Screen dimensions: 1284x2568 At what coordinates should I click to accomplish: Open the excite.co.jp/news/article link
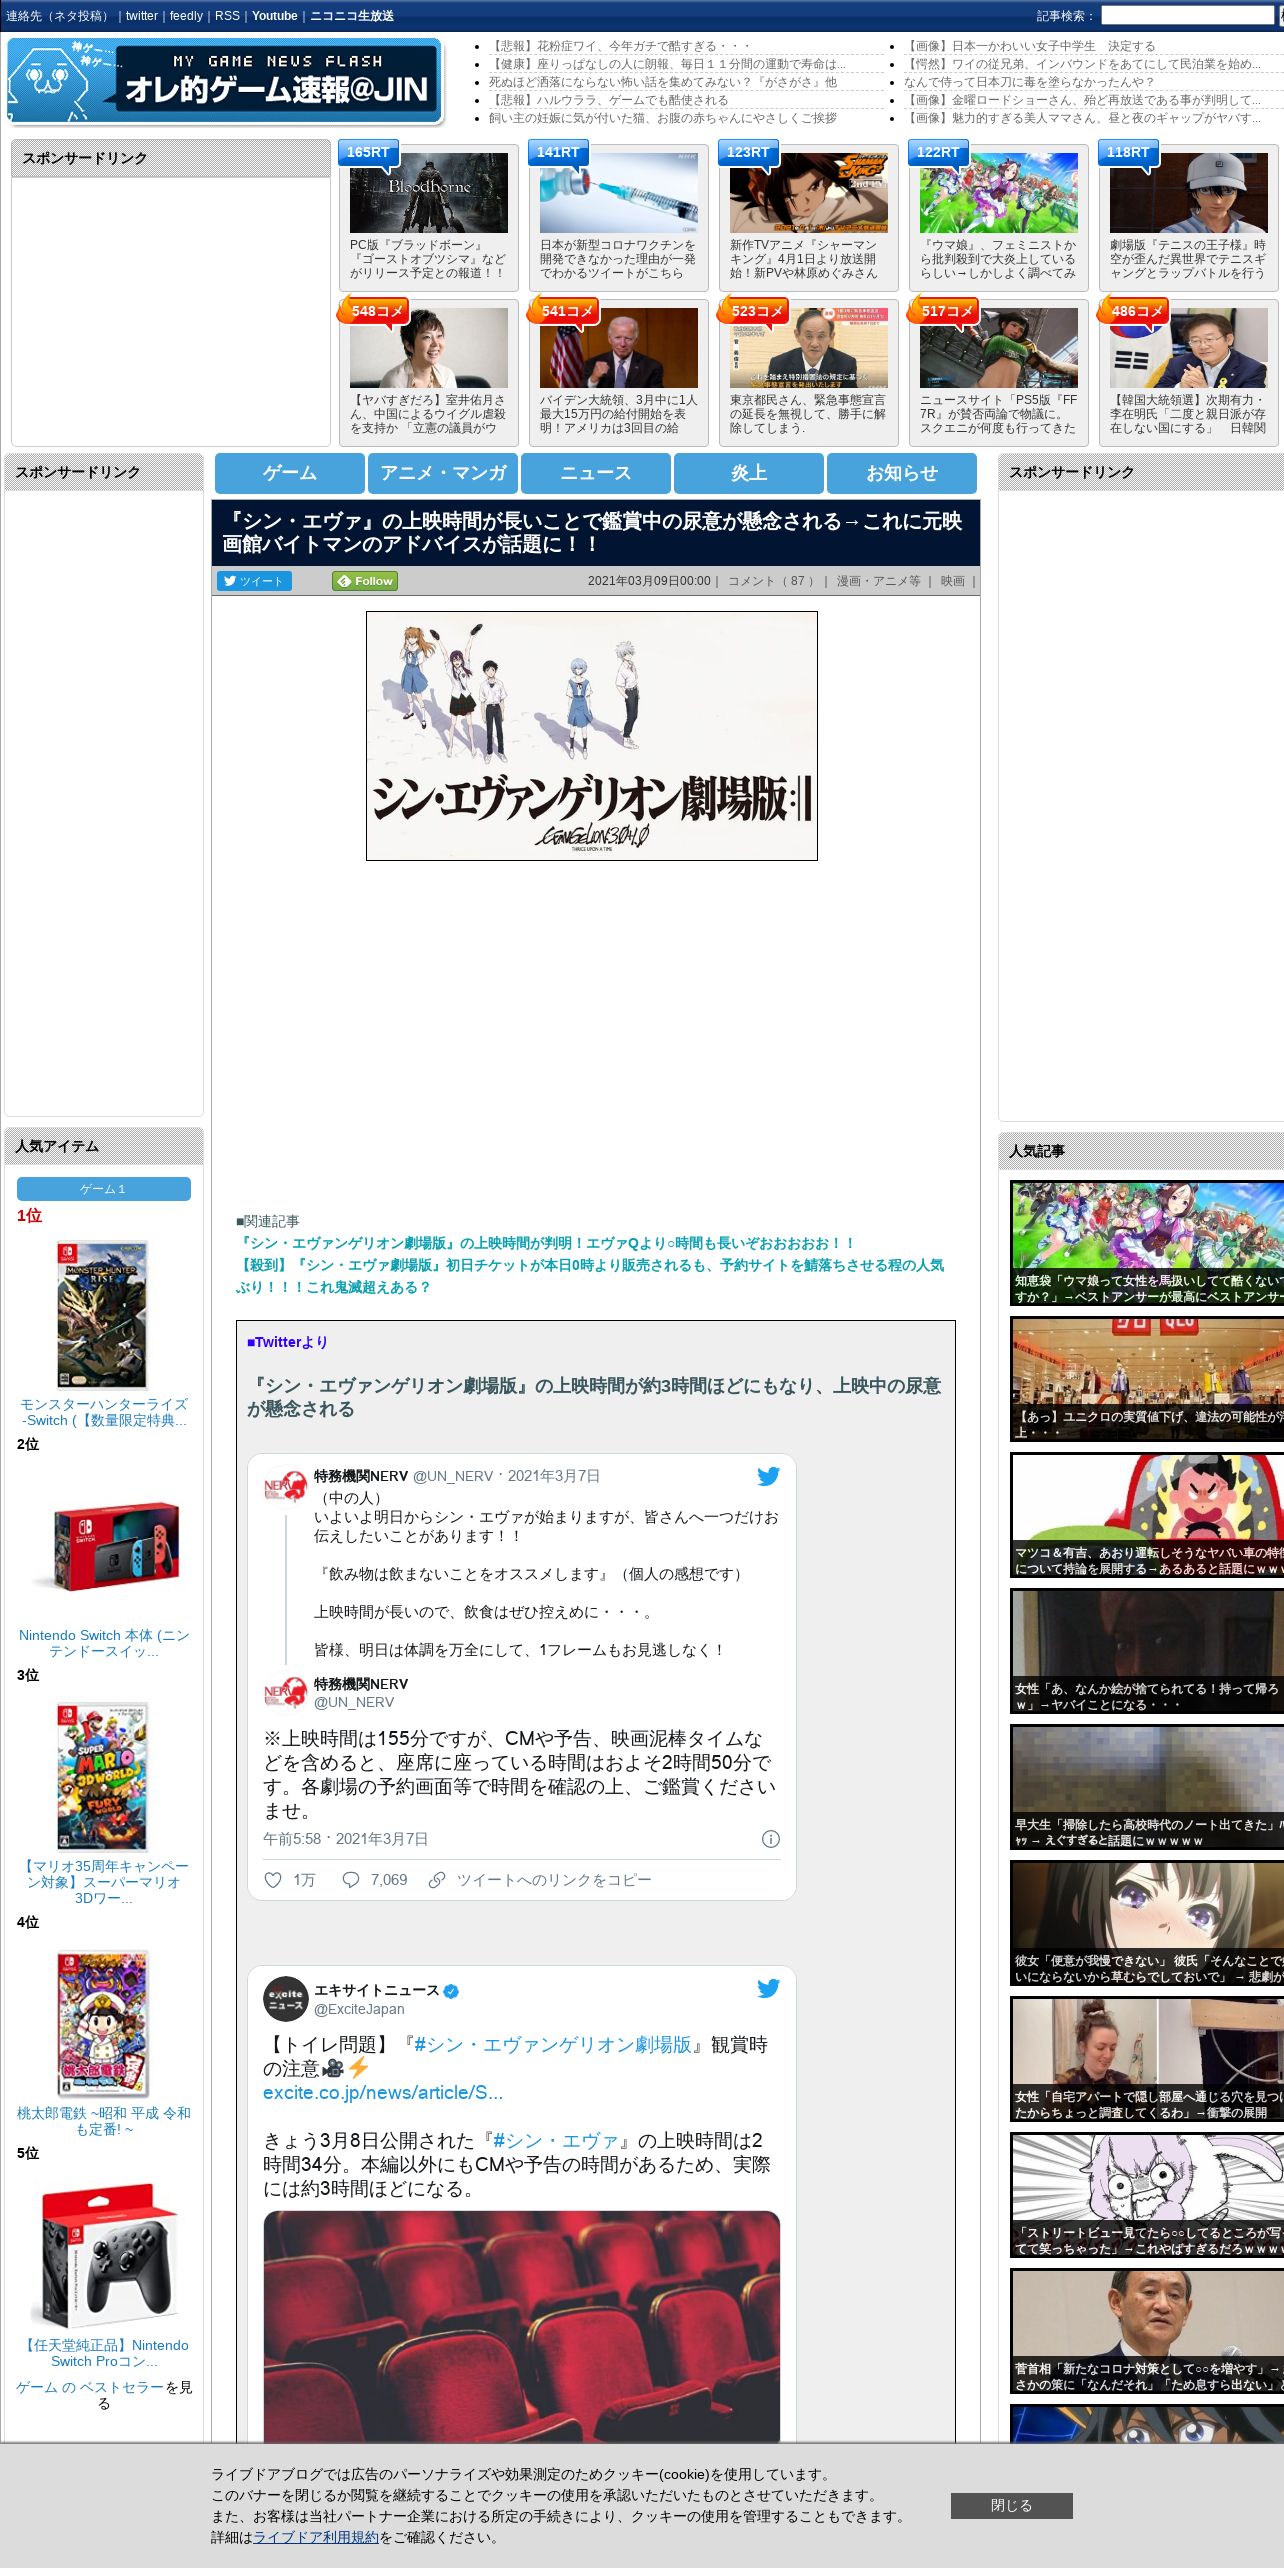pos(383,2092)
